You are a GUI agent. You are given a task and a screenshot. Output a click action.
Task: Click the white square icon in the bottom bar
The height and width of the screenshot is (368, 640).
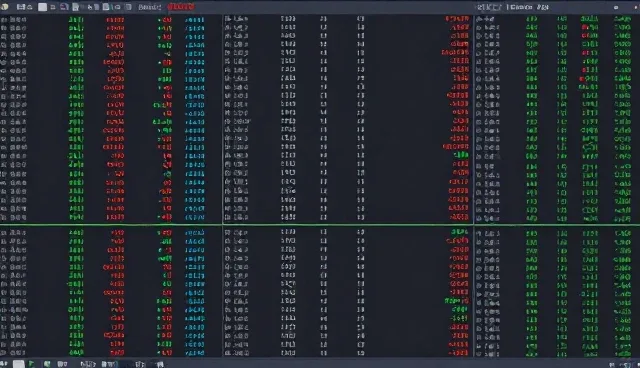click(x=18, y=364)
